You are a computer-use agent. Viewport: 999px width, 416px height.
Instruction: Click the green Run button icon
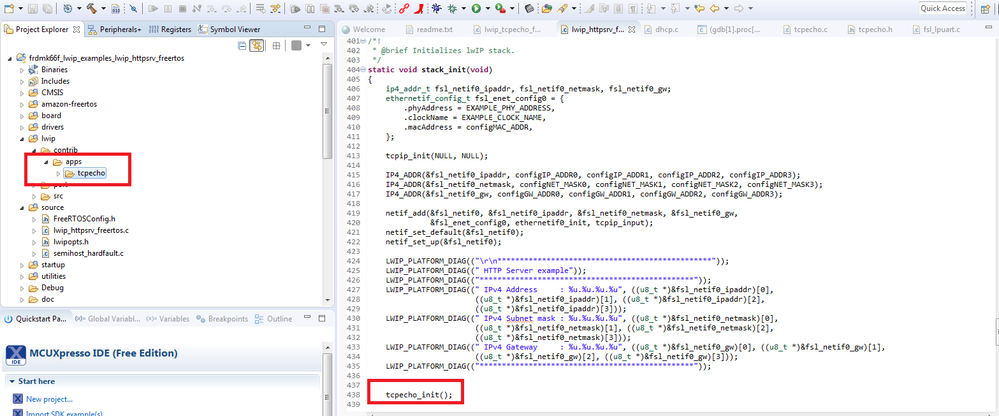click(x=476, y=8)
